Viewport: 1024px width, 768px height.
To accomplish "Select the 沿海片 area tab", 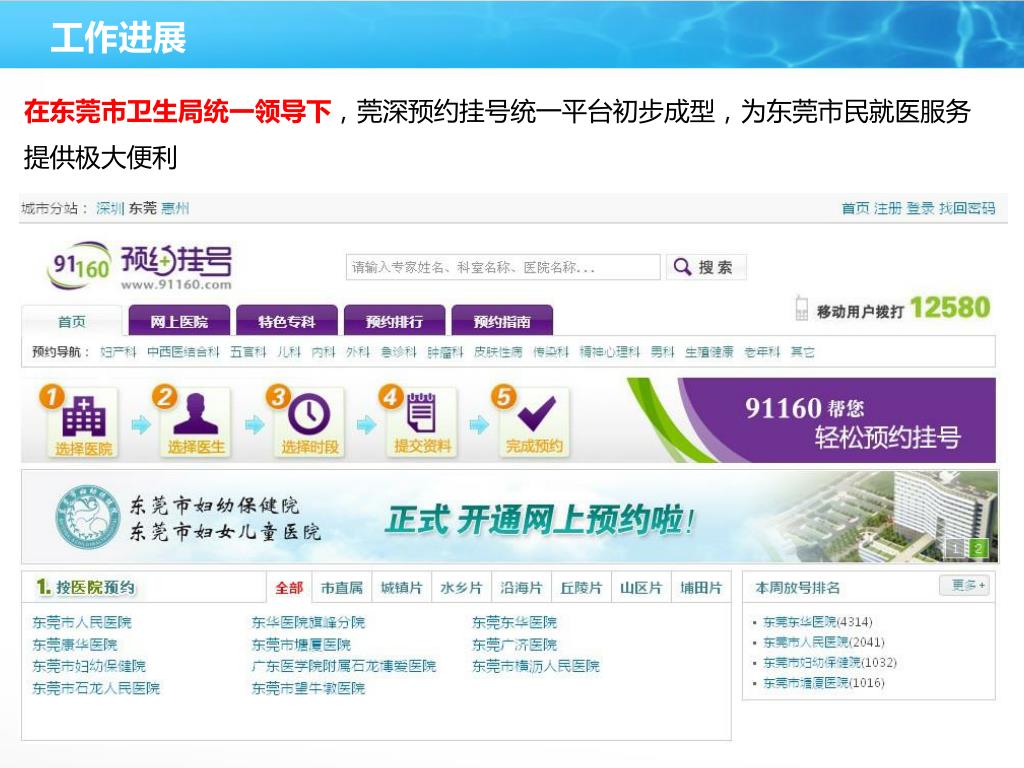I will tap(521, 588).
